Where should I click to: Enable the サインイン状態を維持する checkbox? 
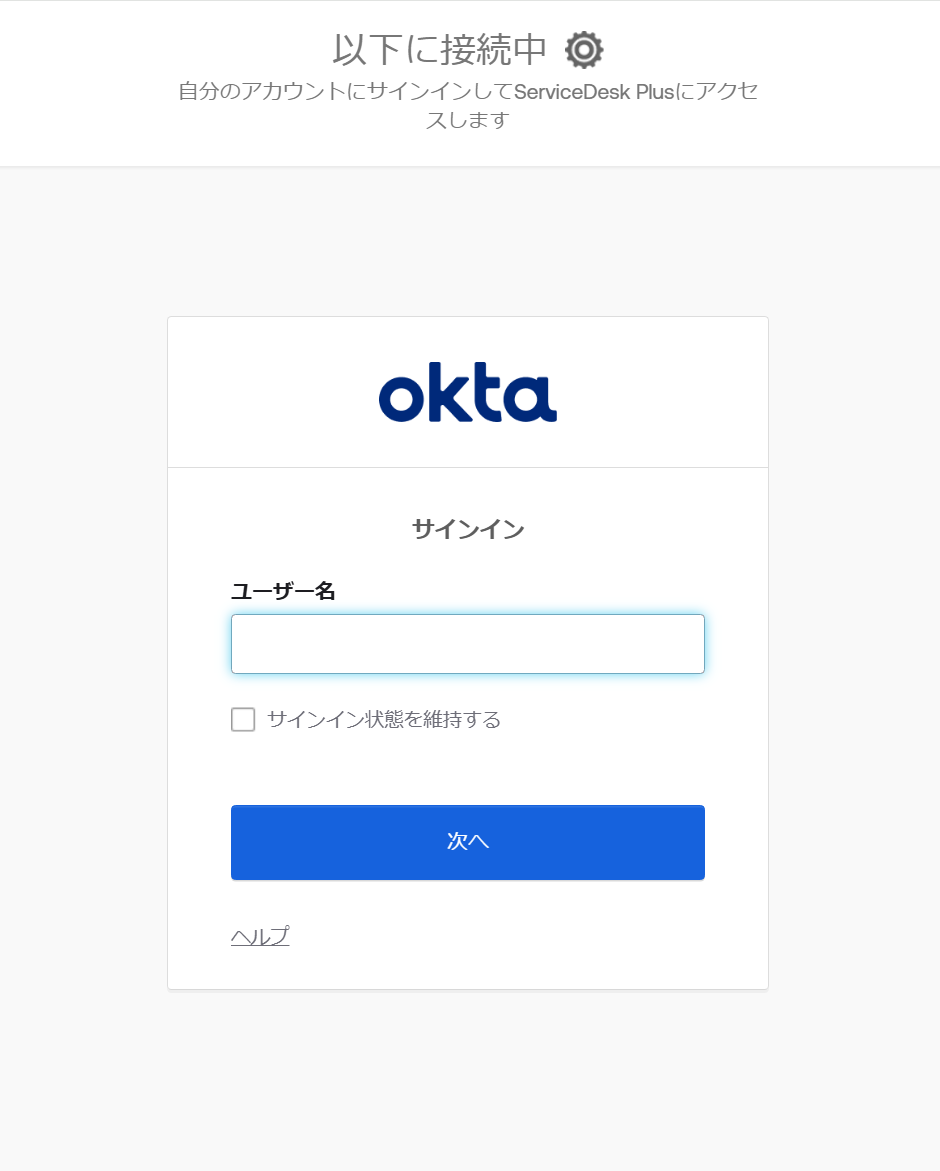[x=243, y=719]
